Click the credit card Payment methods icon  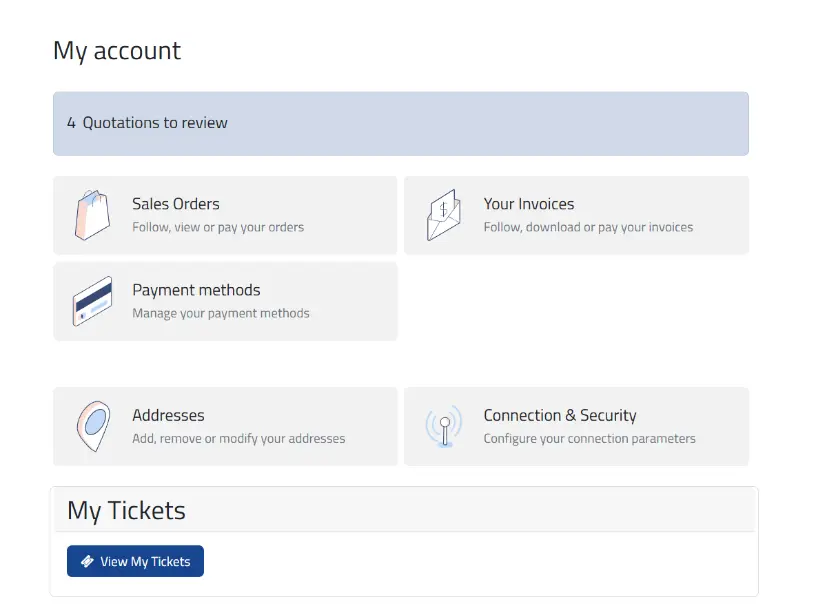(93, 301)
